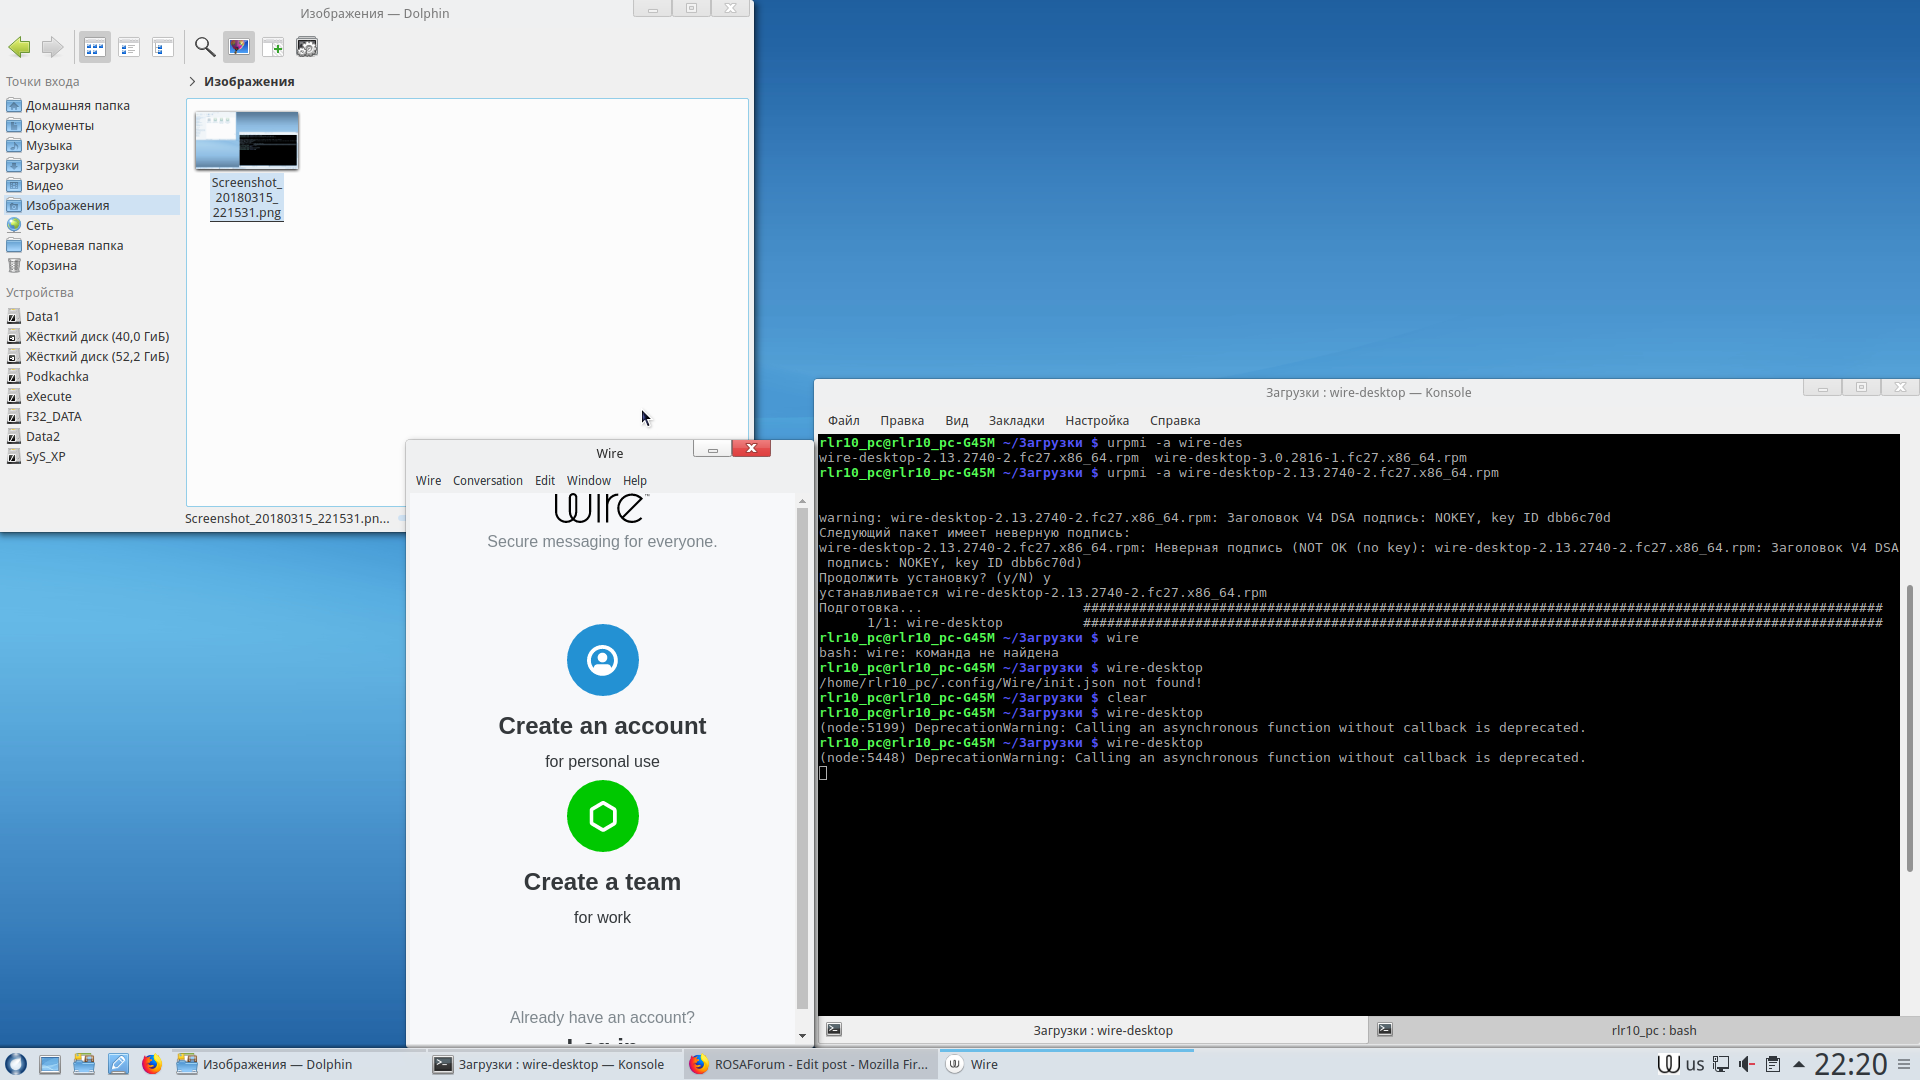
Task: Switch Dolphin to Details tree view
Action: 163,47
